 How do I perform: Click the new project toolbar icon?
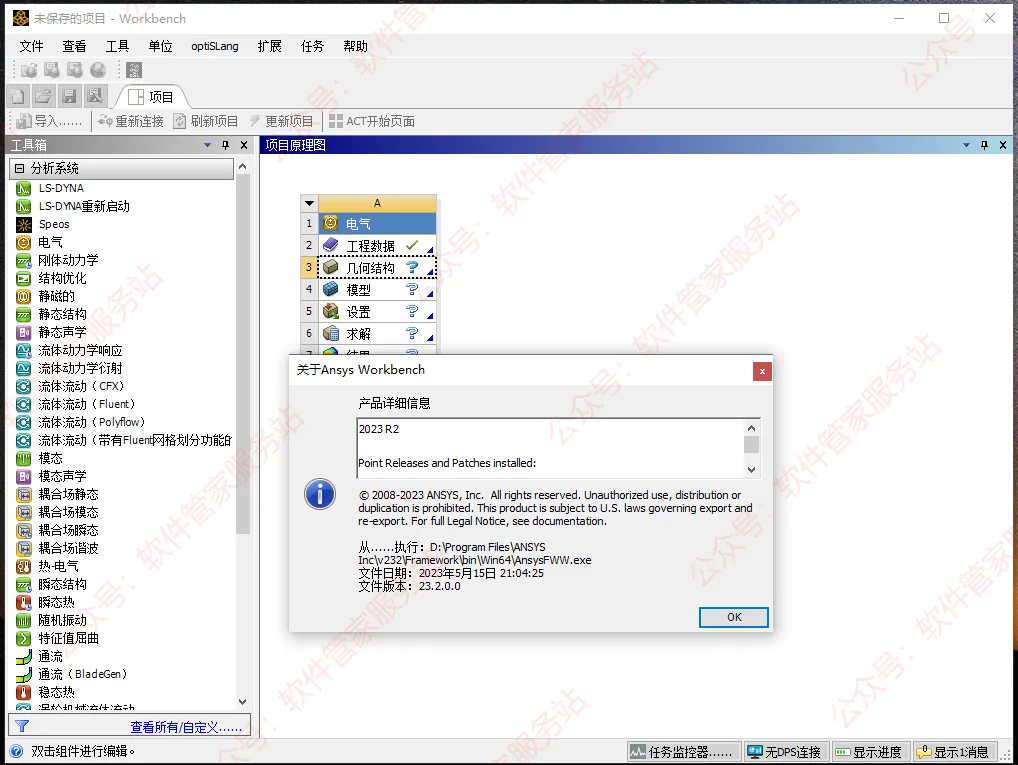tap(18, 97)
